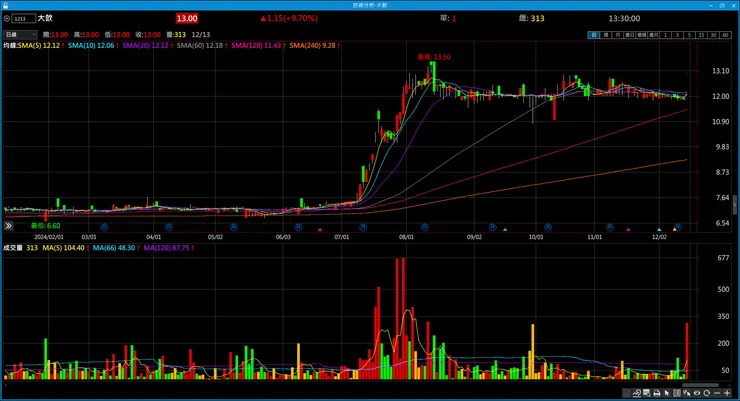Click the 最低 6.60 low marker
Screen dimensions: 740x401
coord(45,226)
